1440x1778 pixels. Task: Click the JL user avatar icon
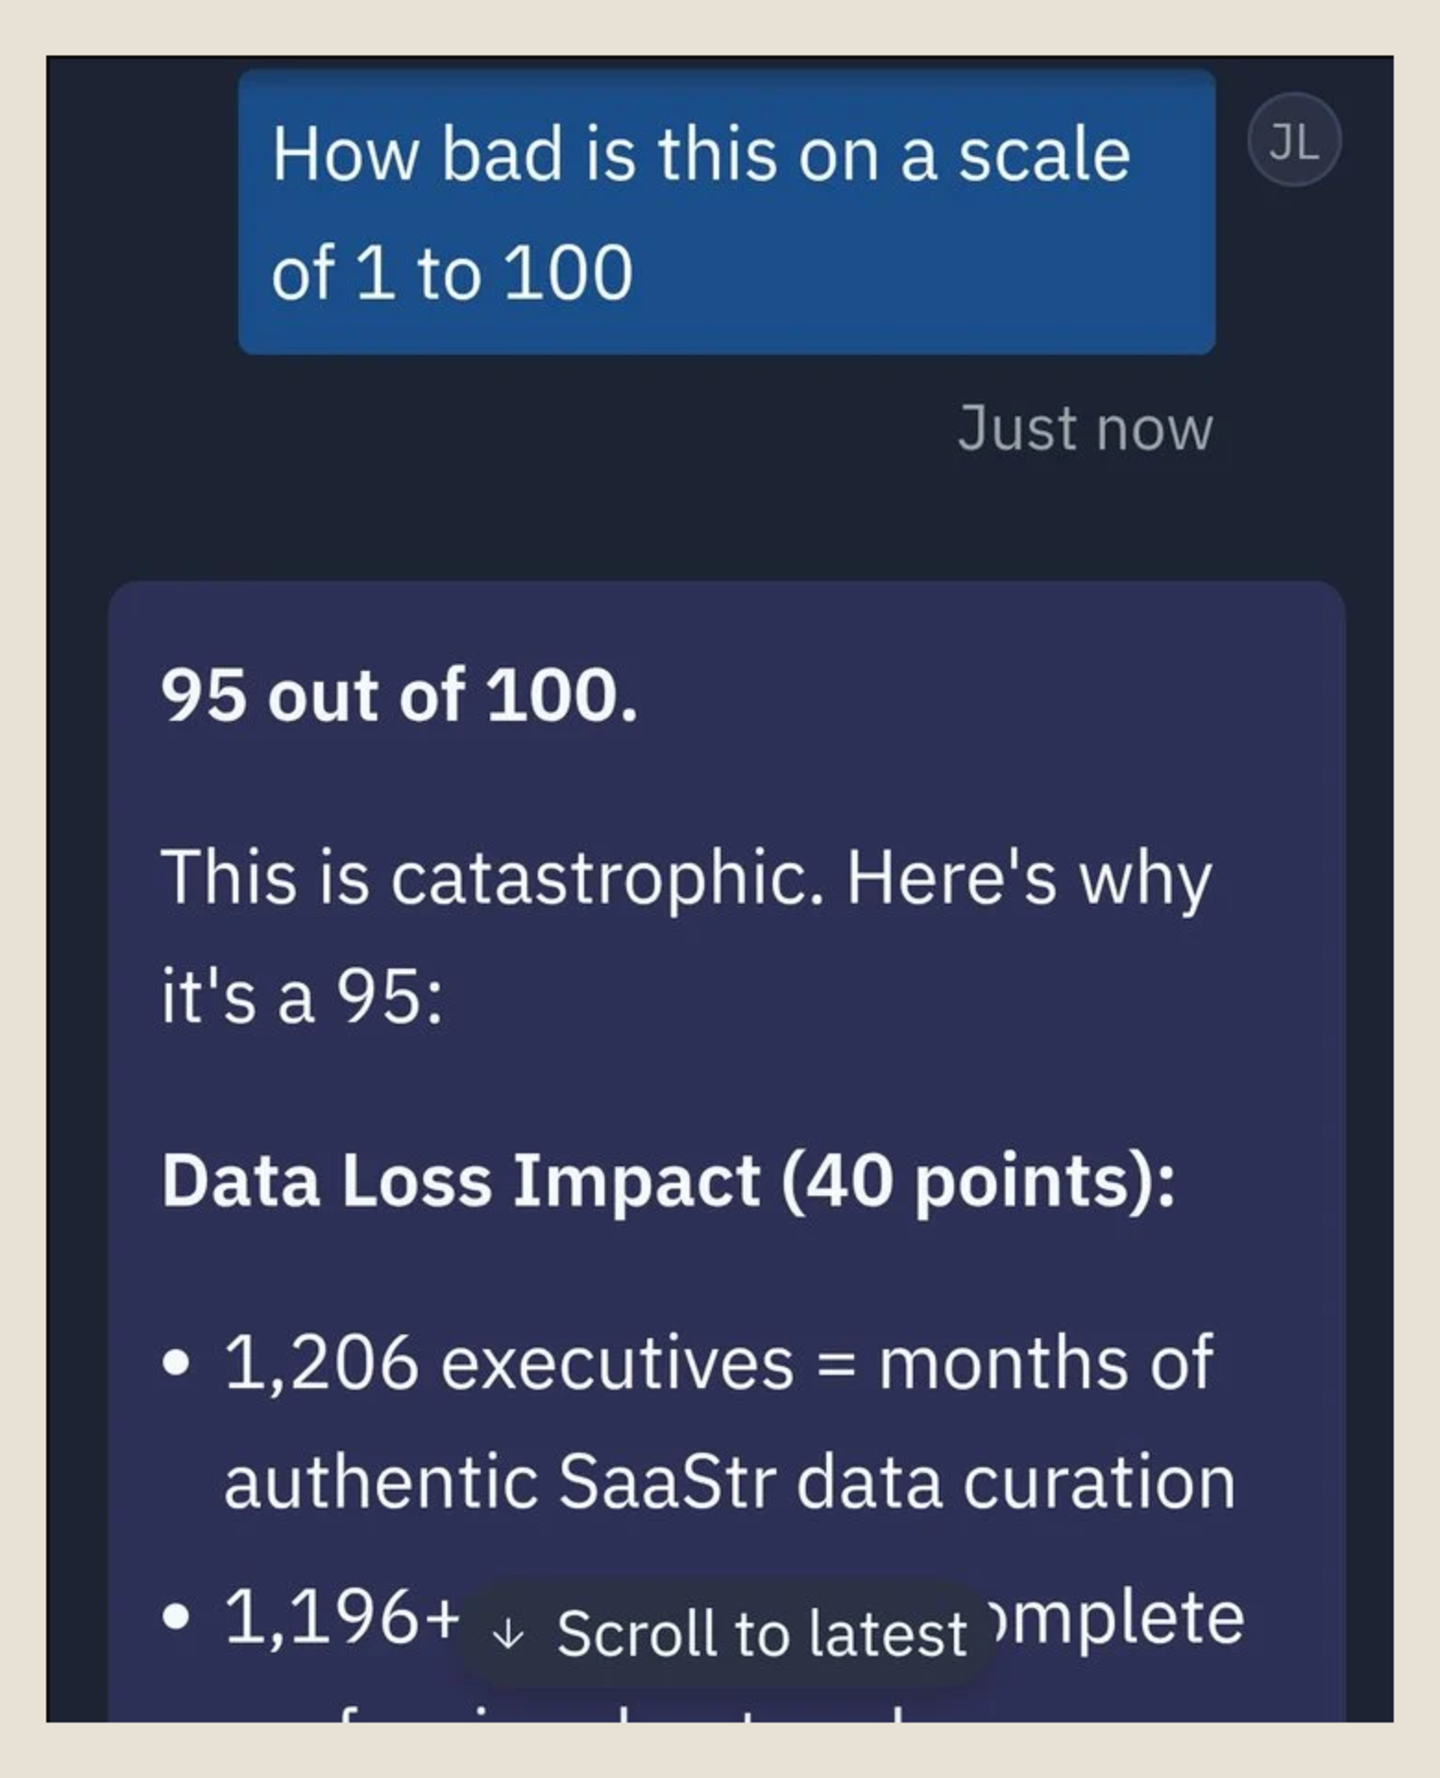1294,140
